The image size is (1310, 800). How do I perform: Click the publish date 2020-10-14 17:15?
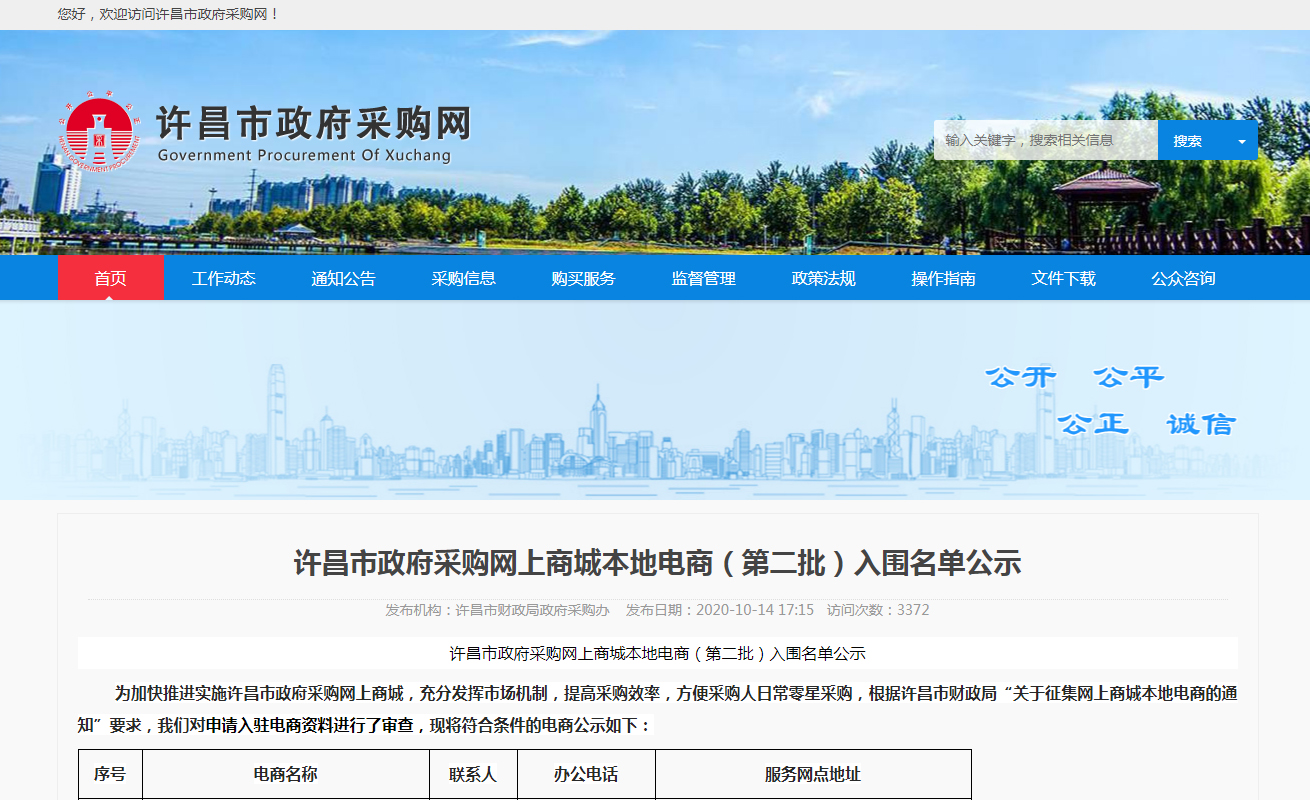755,610
